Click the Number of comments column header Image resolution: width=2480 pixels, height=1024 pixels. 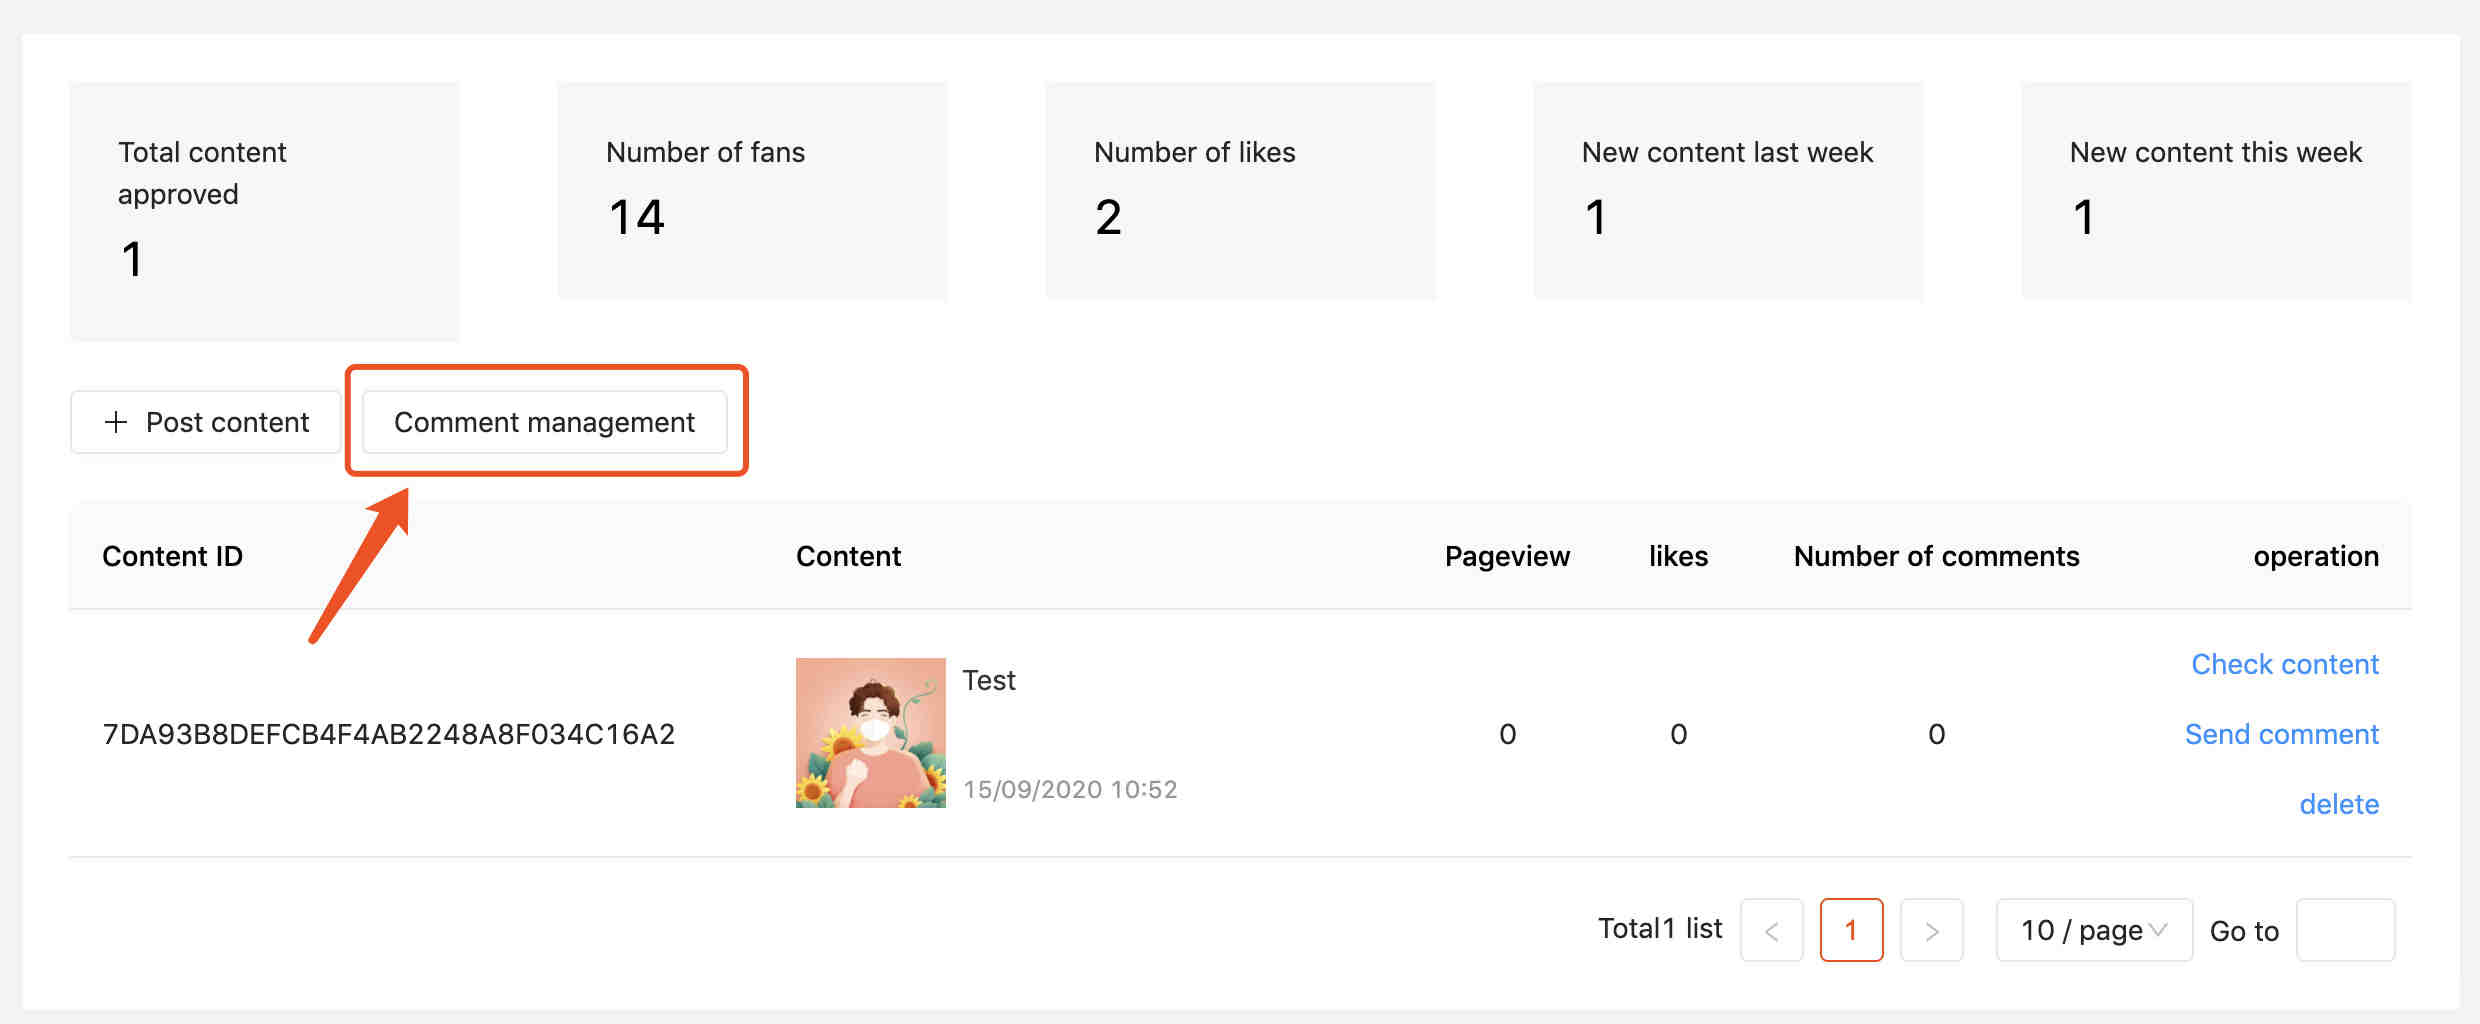1936,556
